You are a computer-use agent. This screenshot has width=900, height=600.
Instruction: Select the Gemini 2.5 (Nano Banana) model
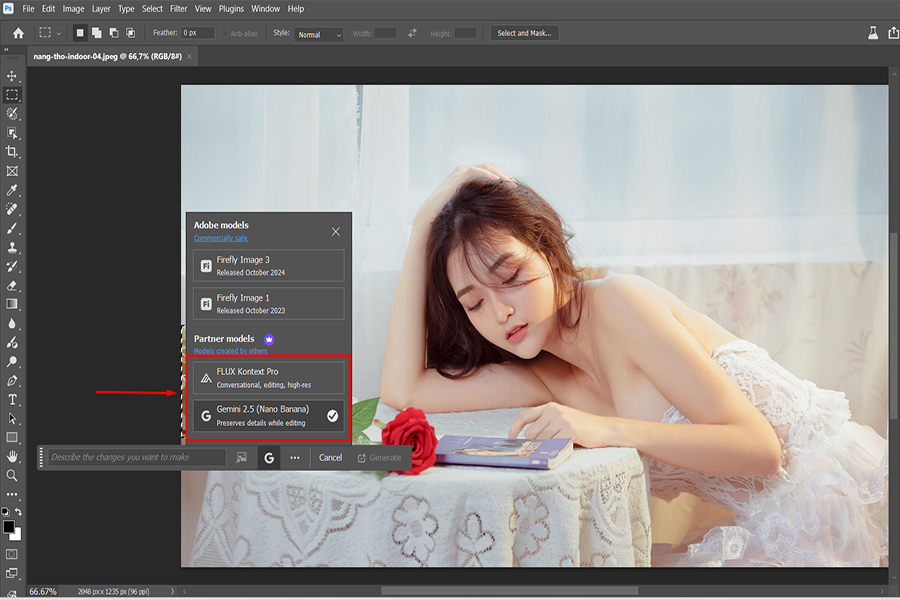click(x=268, y=415)
